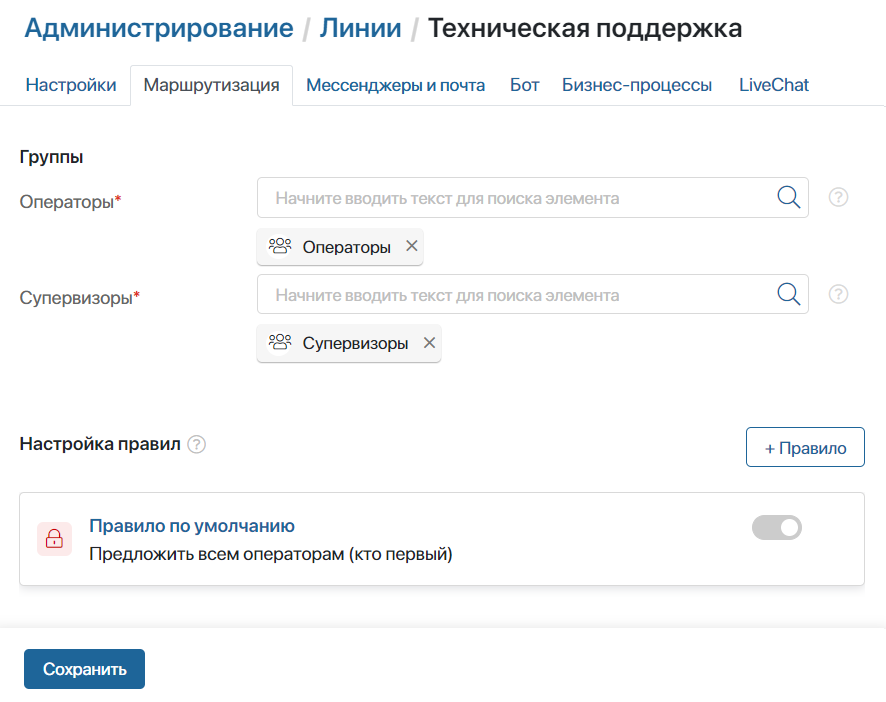
Task: Remove the Супервизоры group chip
Action: click(x=429, y=343)
